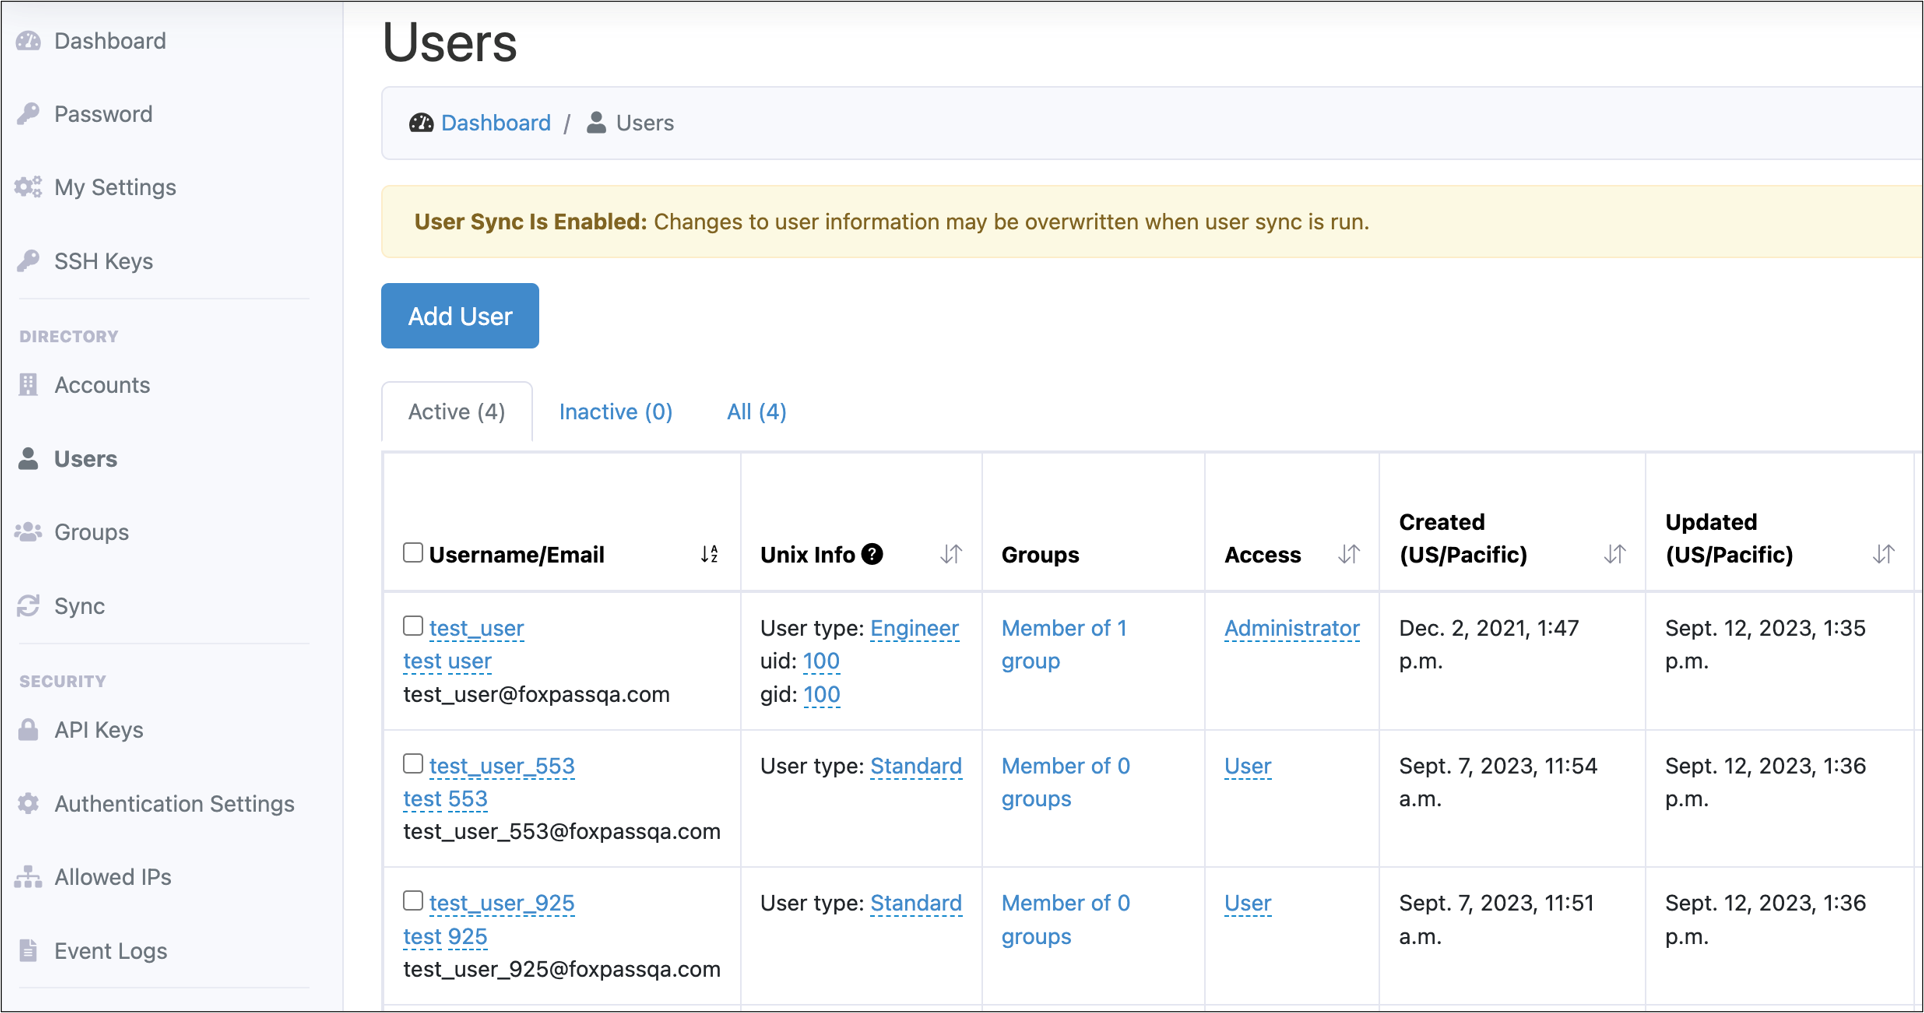
Task: Open the Administrator access link
Action: (1291, 628)
